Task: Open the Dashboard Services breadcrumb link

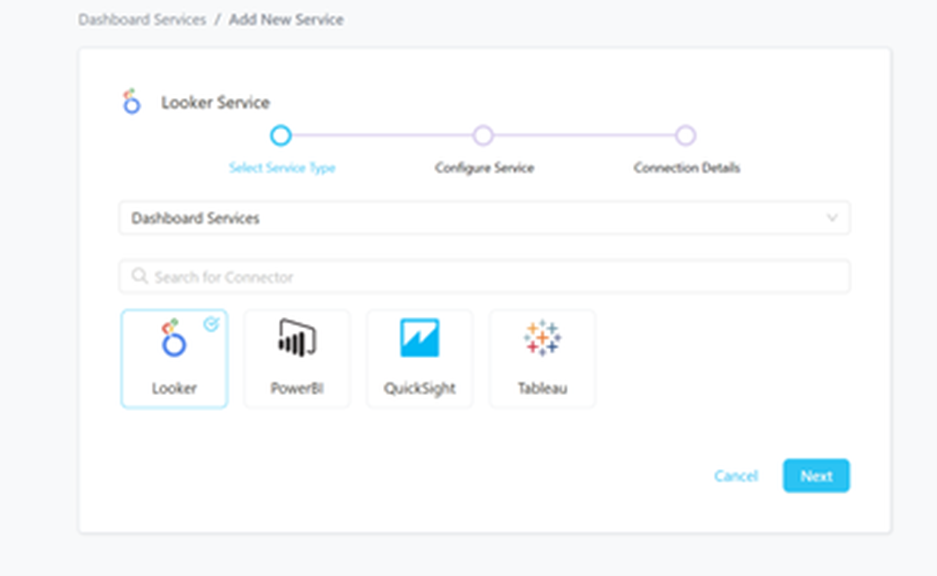Action: click(142, 19)
